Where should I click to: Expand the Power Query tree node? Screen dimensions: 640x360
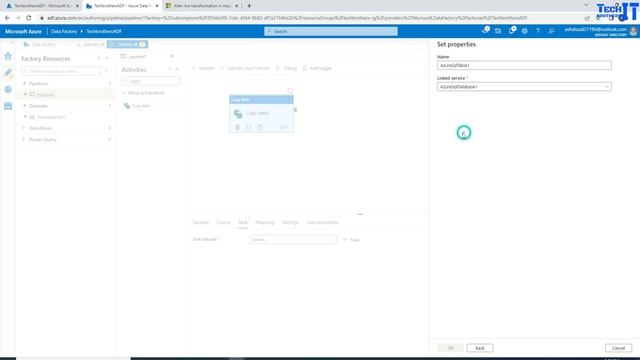(x=24, y=140)
